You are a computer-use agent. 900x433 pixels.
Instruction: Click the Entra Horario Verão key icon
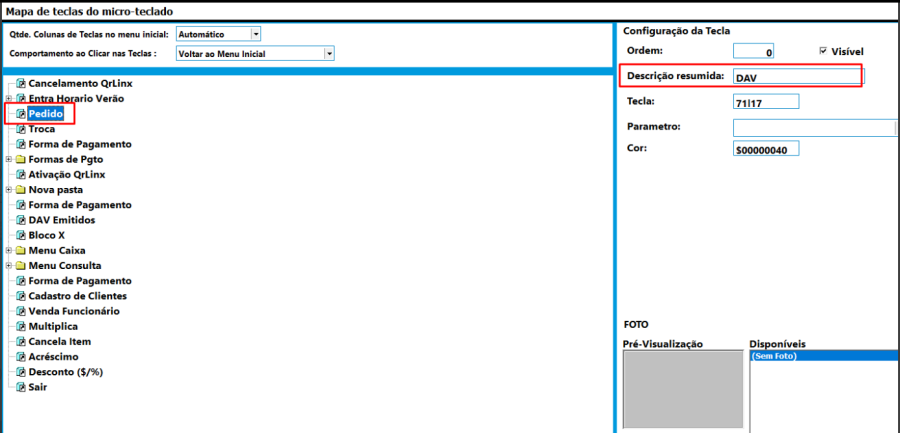[x=21, y=99]
